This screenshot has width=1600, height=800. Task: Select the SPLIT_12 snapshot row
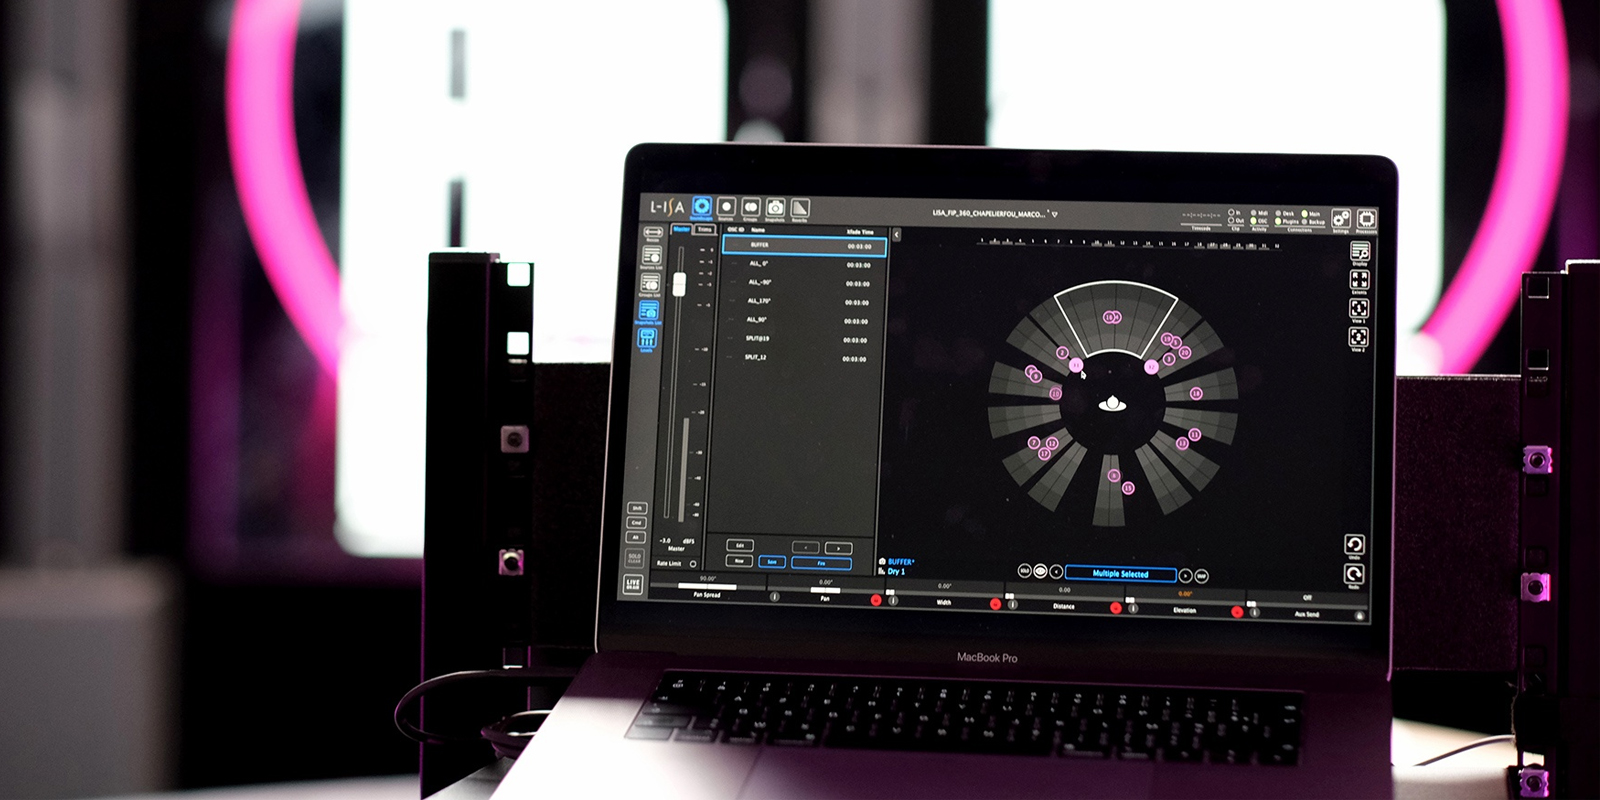[x=799, y=358]
